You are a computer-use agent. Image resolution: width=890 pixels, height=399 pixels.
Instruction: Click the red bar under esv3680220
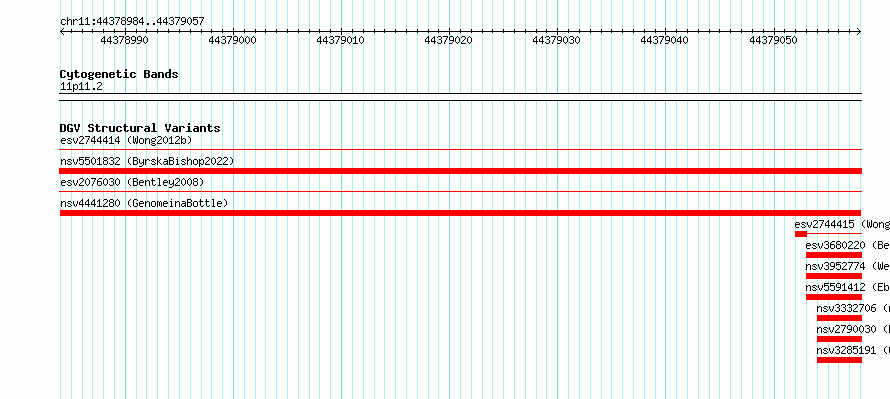(834, 255)
